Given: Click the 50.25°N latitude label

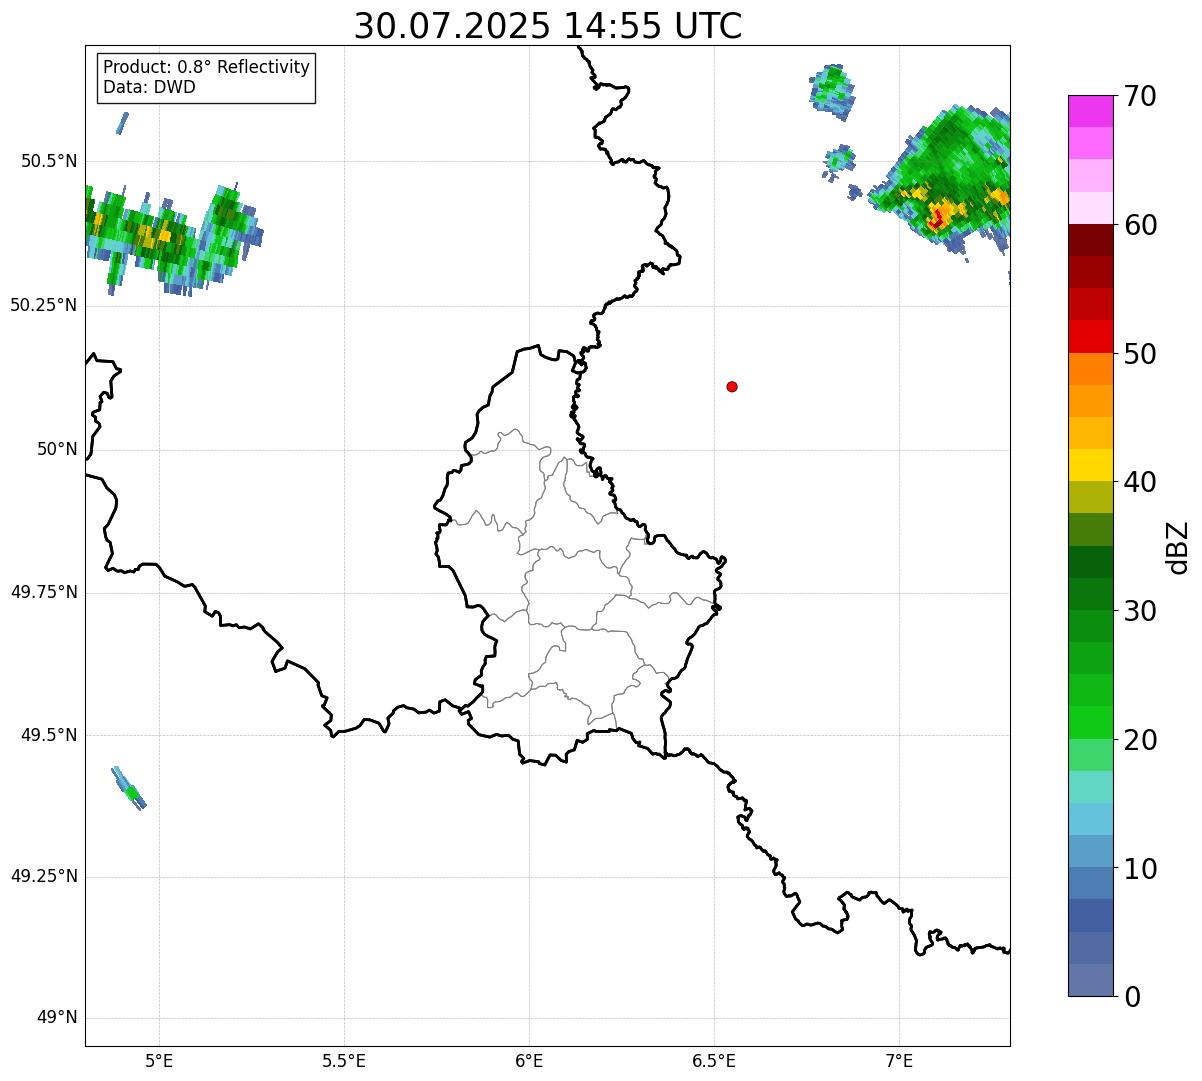Looking at the screenshot, I should point(44,305).
